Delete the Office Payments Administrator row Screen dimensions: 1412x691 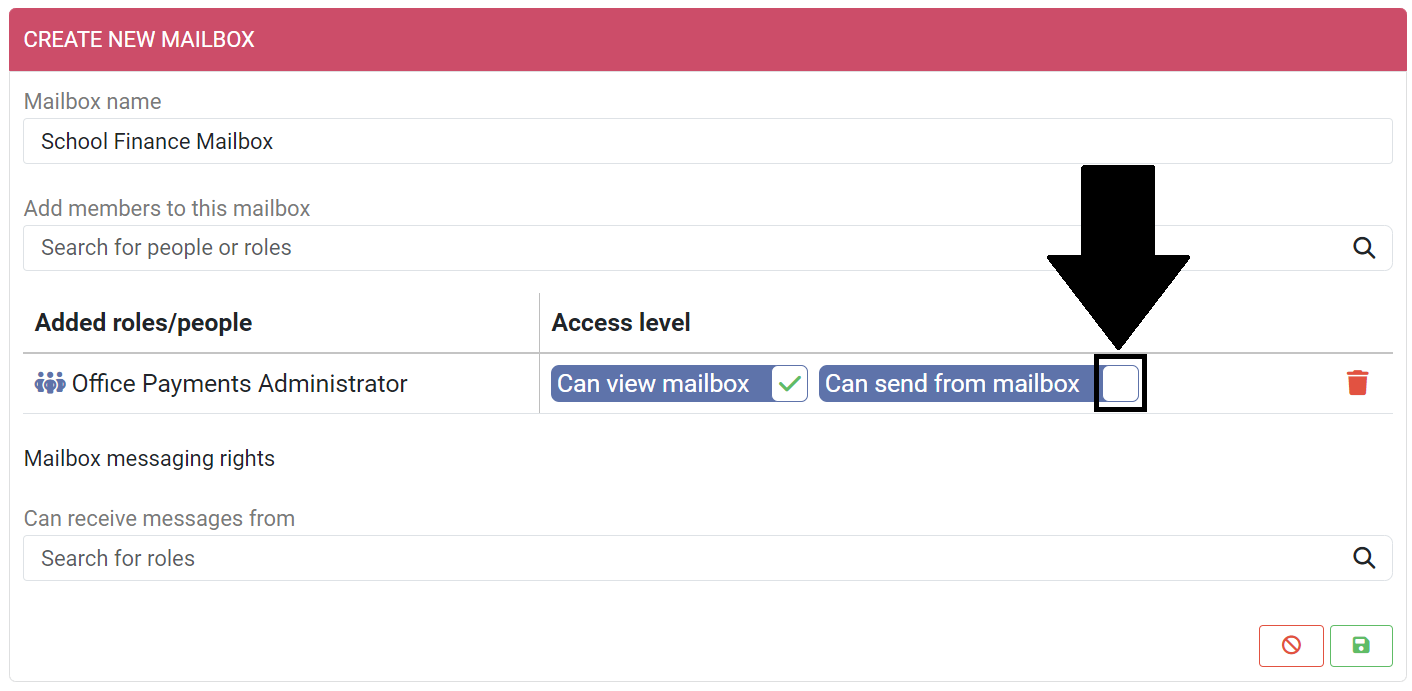pyautogui.click(x=1357, y=383)
